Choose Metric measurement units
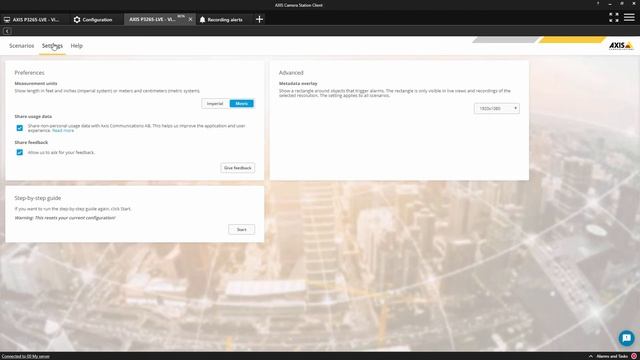 click(x=242, y=104)
